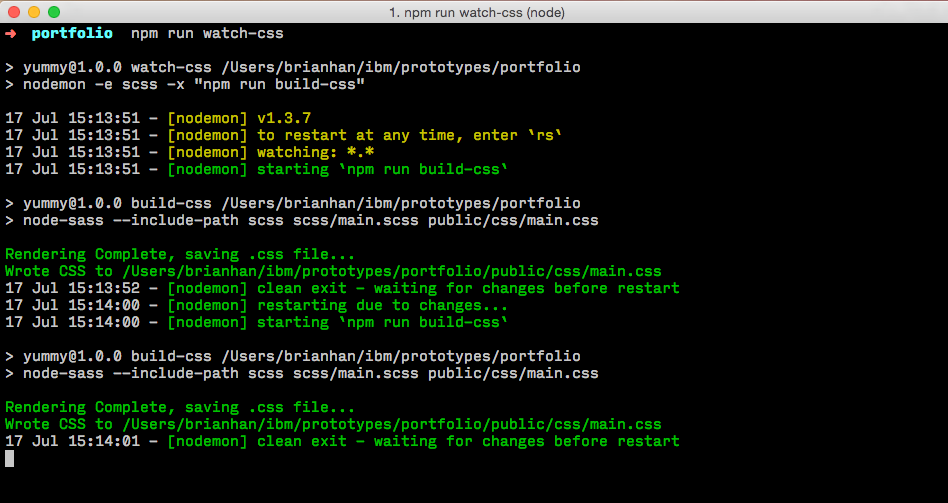Screen dimensions: 948x503
Task: Click the 15:13:52 "clean exit" log line
Action: (x=342, y=288)
